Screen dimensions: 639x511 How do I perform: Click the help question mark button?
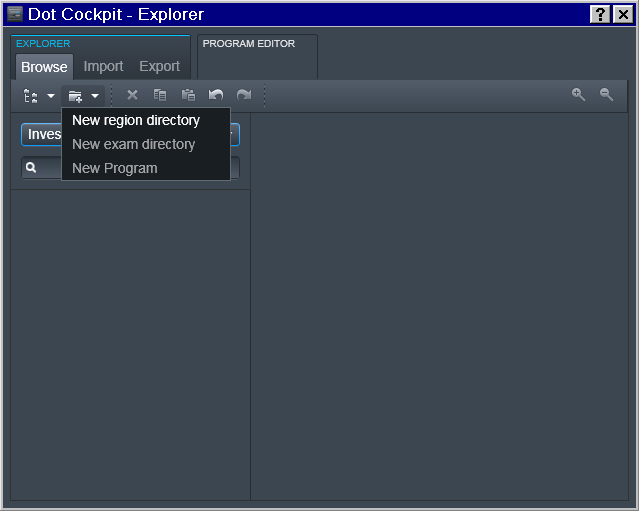click(x=600, y=15)
